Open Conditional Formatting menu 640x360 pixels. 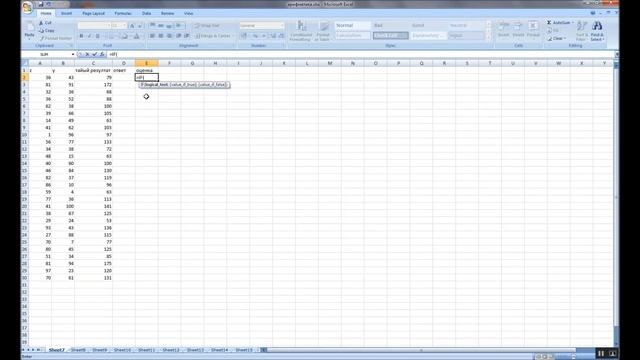click(x=301, y=31)
